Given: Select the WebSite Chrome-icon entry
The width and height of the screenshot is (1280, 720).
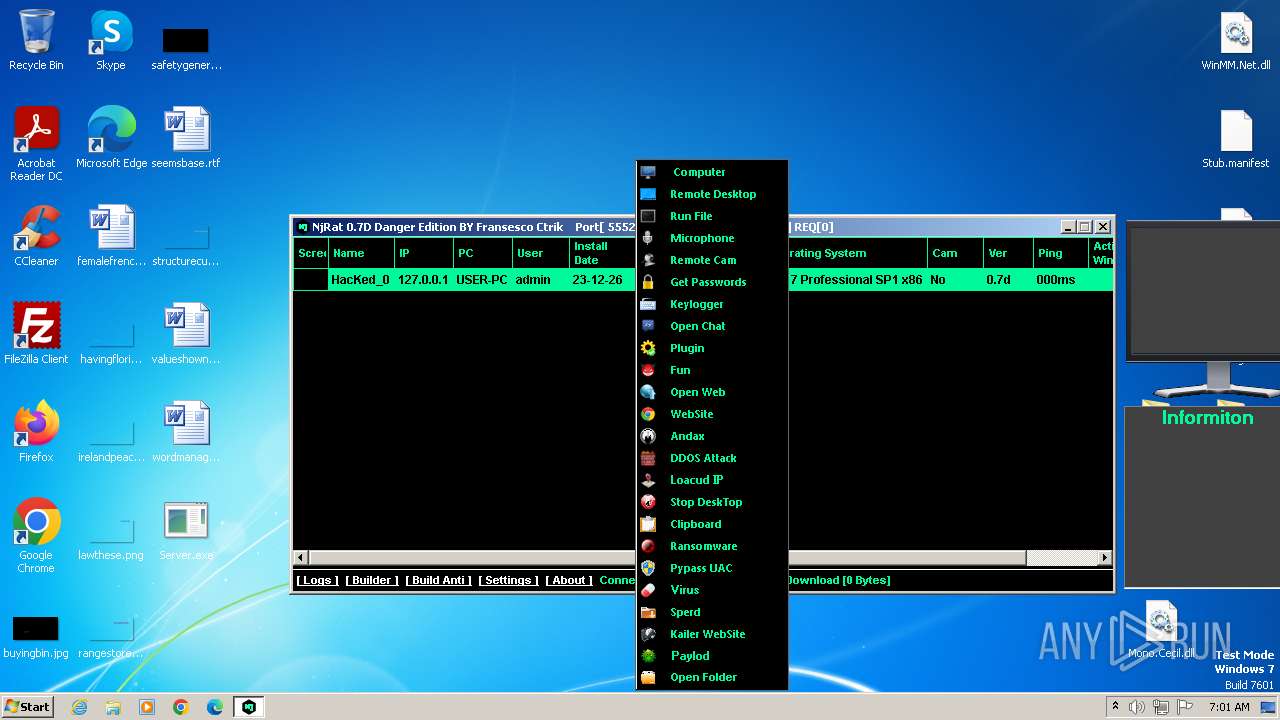Looking at the screenshot, I should click(712, 414).
